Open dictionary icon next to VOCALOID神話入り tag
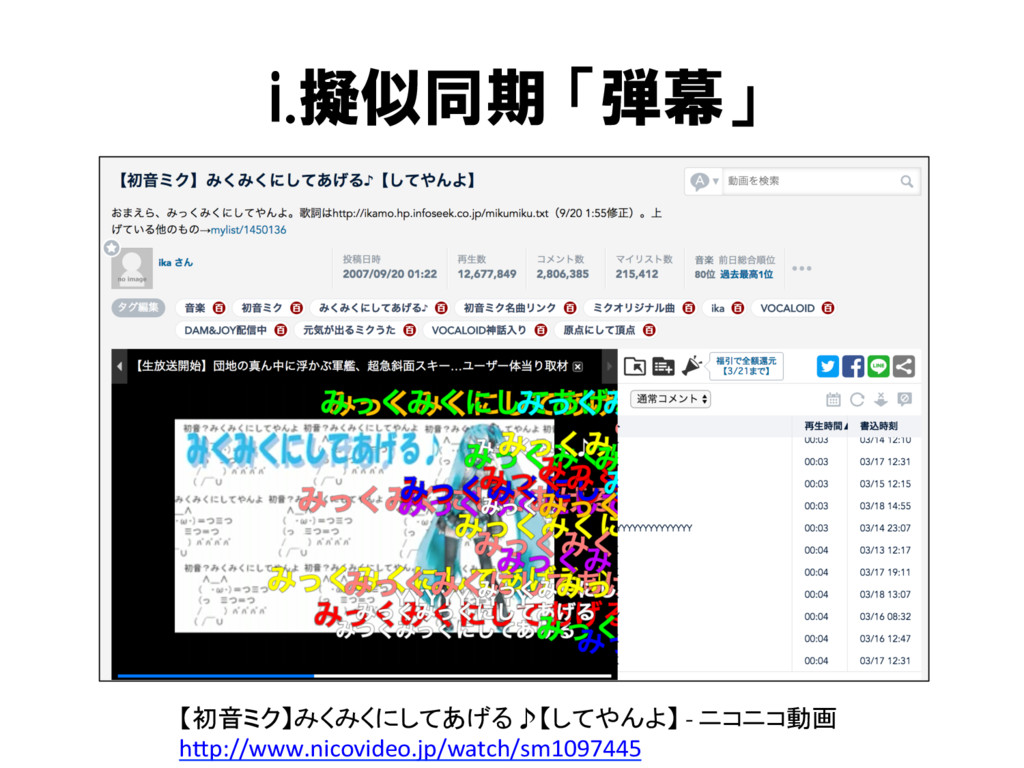The width and height of the screenshot is (1024, 768). pos(541,330)
